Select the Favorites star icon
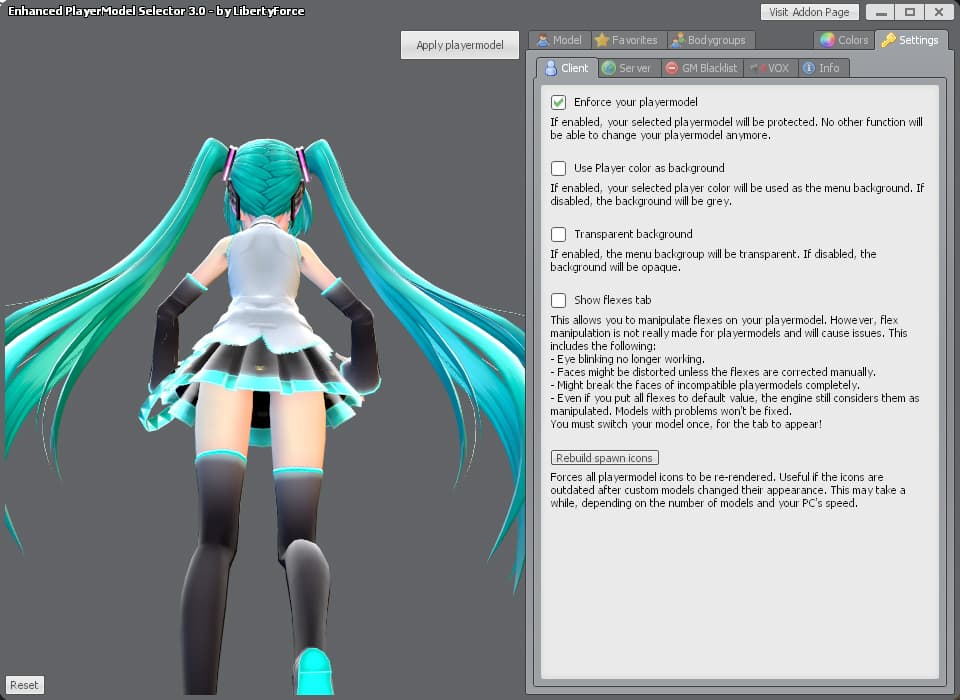The width and height of the screenshot is (960, 700). (602, 40)
